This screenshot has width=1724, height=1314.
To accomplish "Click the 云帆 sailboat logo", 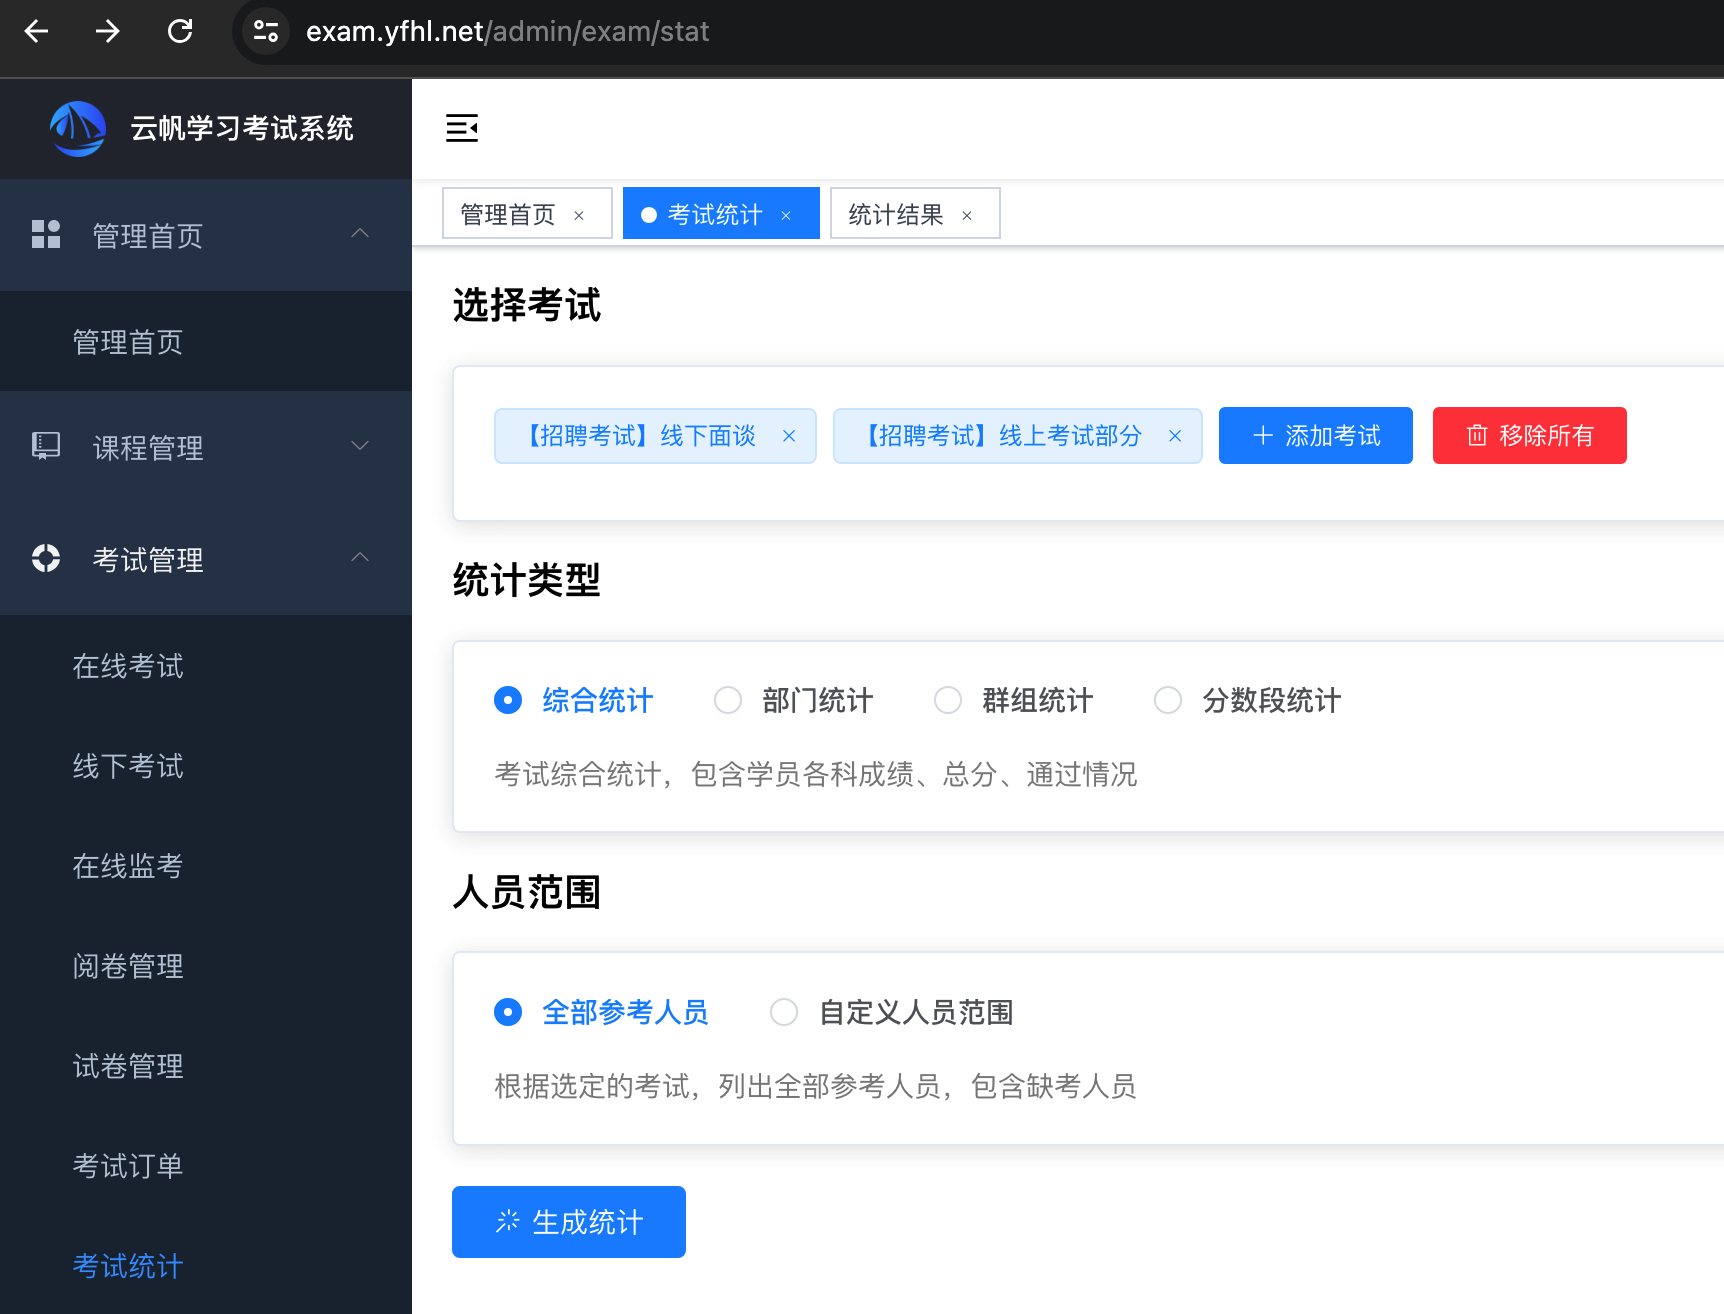I will 78,128.
